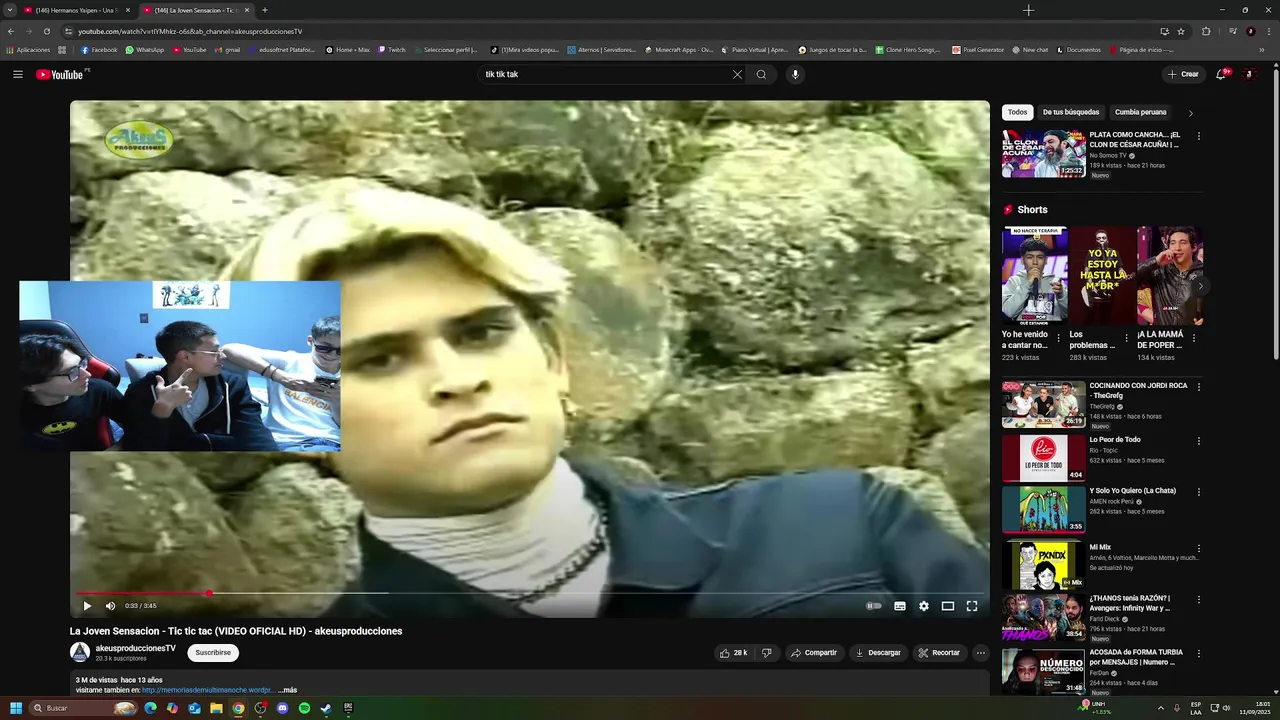Image resolution: width=1280 pixels, height=720 pixels.
Task: Open options for ACOSADA de FORMA TURBIA video
Action: click(x=1199, y=654)
